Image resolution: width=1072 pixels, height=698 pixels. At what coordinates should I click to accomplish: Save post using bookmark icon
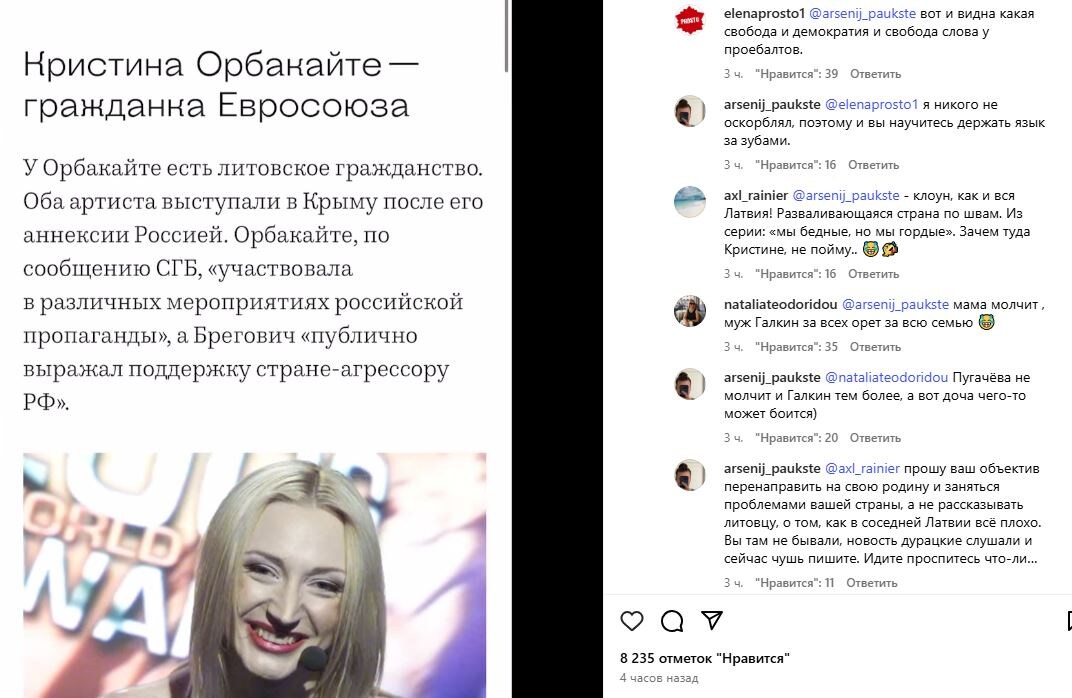point(1069,621)
